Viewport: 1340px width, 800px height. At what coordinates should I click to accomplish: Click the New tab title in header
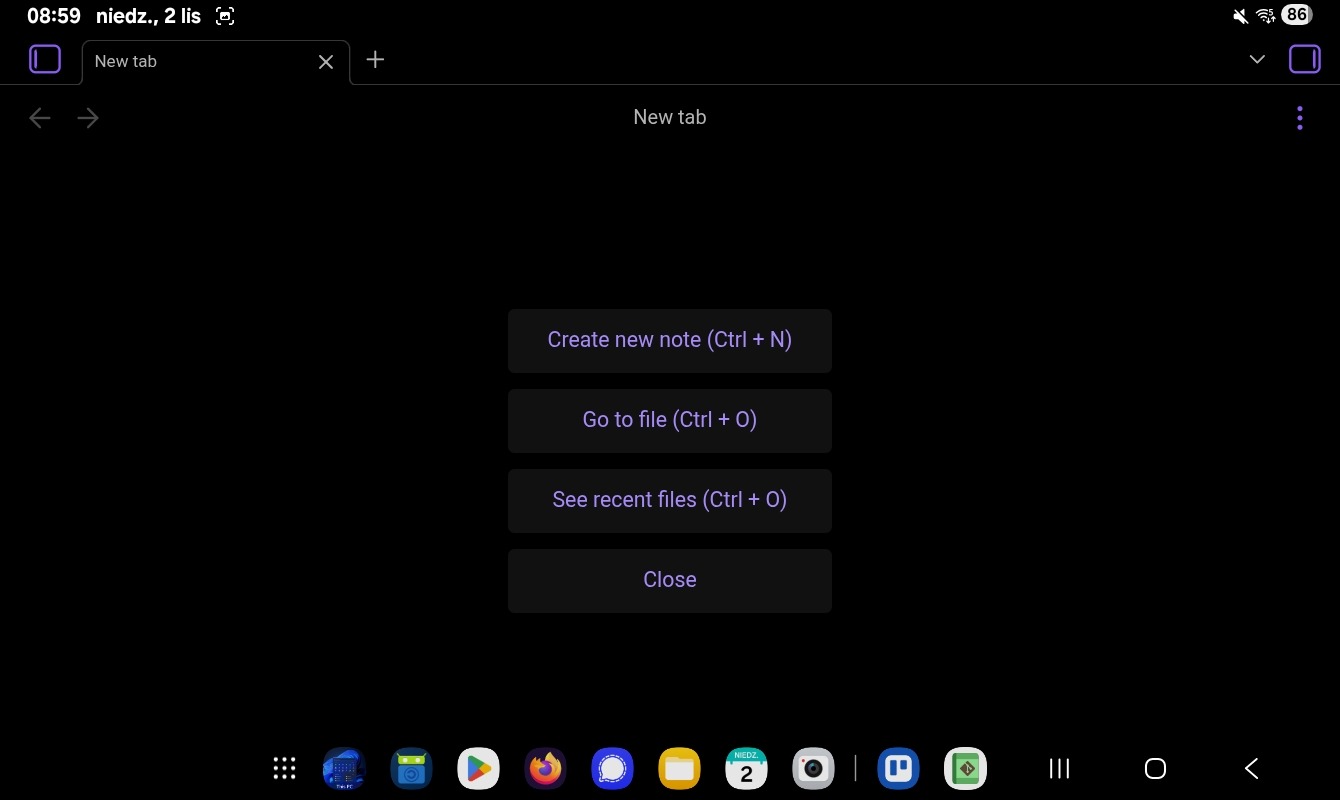point(669,117)
